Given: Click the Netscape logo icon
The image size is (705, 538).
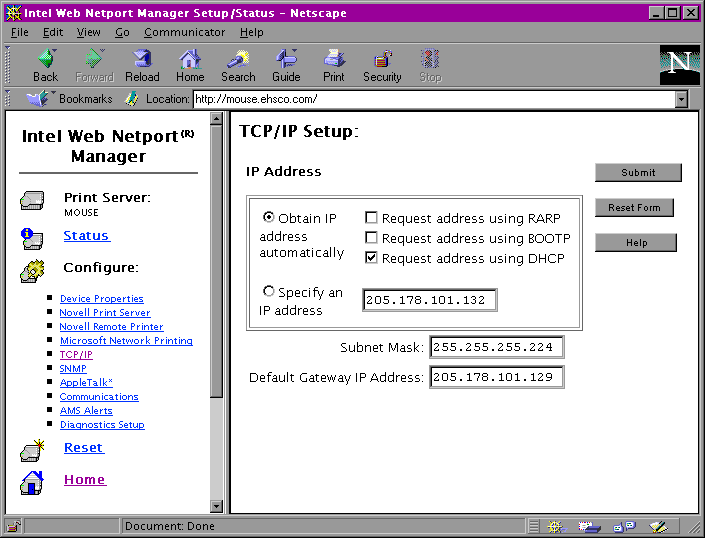Looking at the screenshot, I should click(x=679, y=64).
